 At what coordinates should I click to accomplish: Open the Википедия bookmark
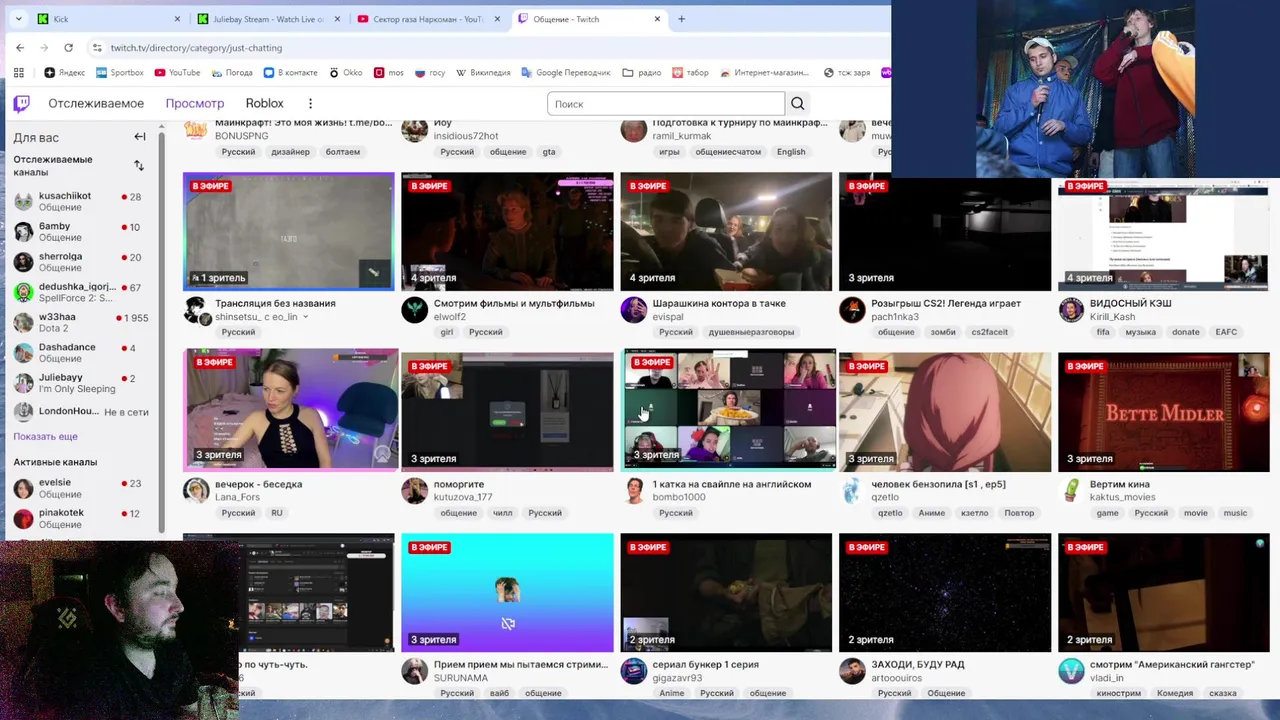point(483,72)
